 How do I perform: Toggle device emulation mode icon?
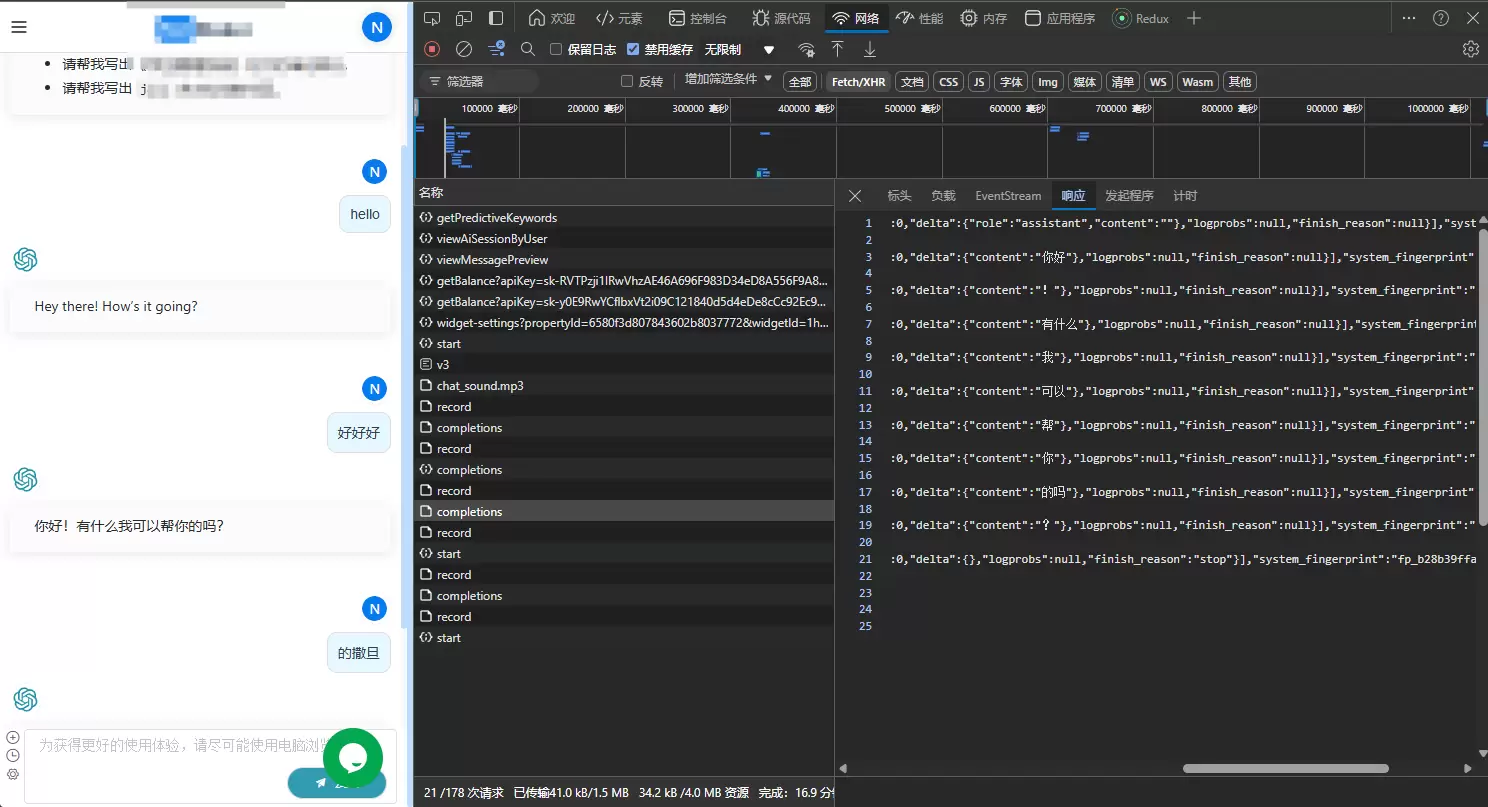coord(464,18)
